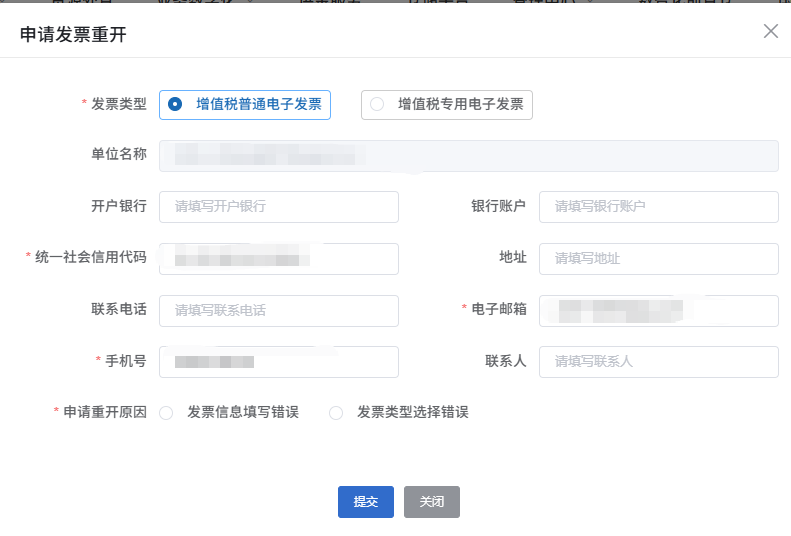Screen dimensions: 791x536
Task: Click the 地址 input field
Action: click(x=658, y=258)
